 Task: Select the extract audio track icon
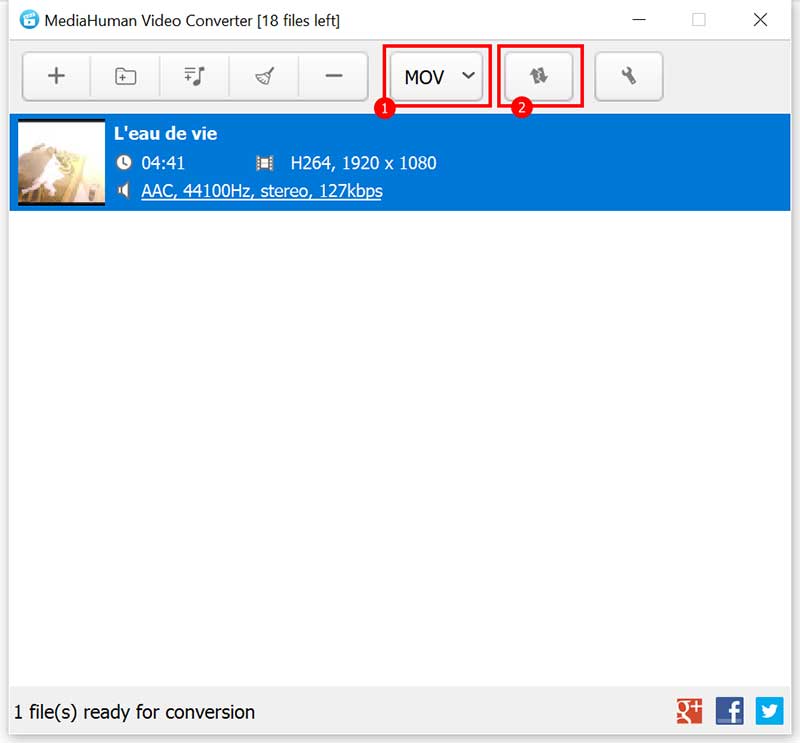click(194, 76)
